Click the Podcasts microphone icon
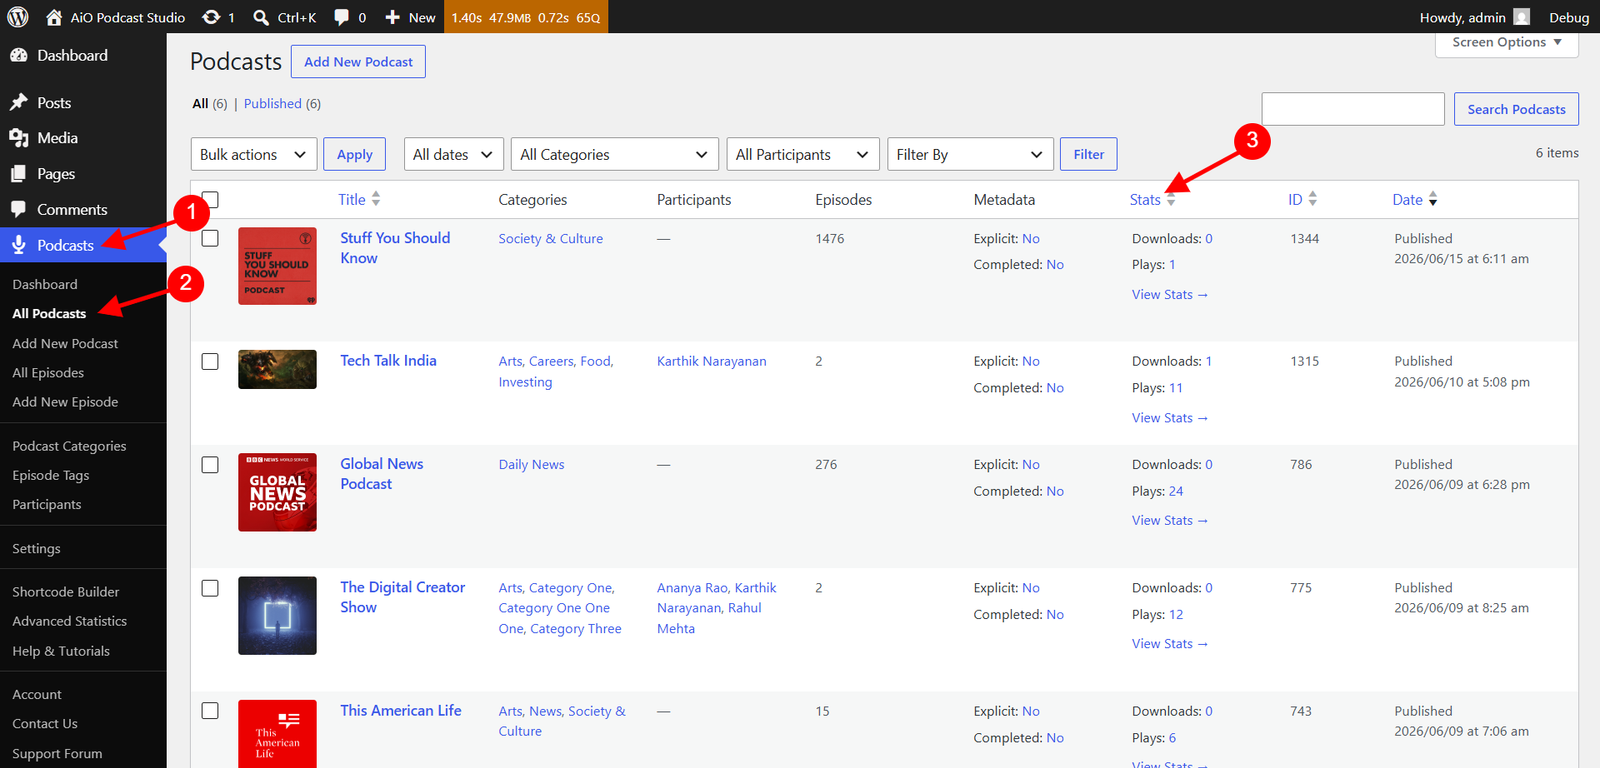 (x=18, y=245)
